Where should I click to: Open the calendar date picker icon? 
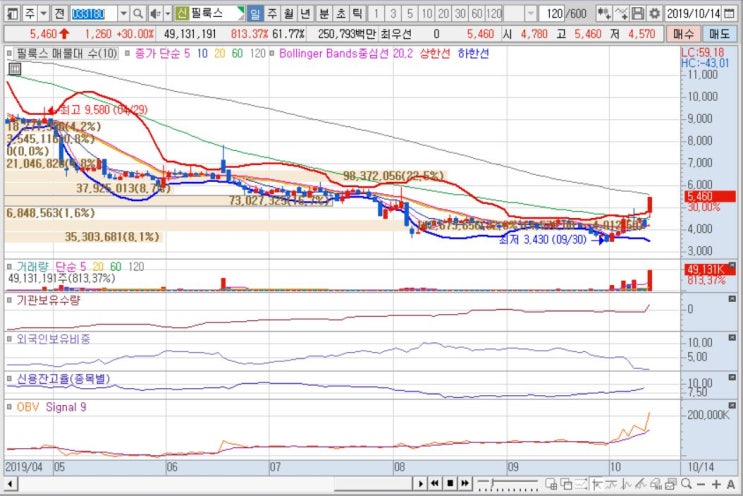(x=729, y=14)
